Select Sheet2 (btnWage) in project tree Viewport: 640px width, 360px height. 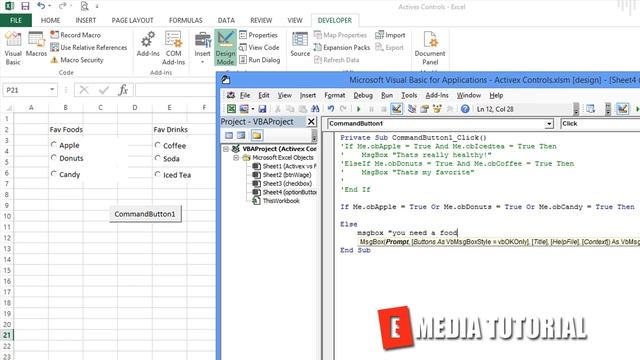tap(282, 175)
